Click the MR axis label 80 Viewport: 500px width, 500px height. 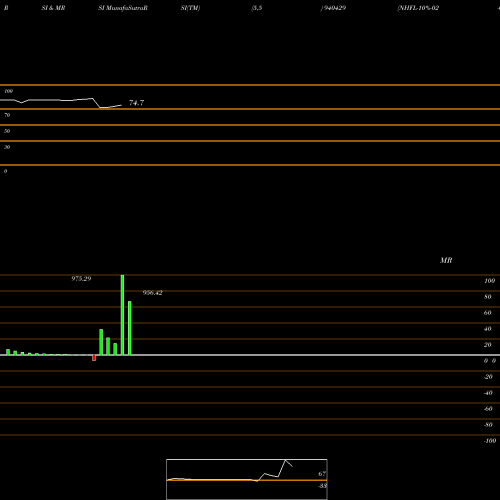[488, 297]
